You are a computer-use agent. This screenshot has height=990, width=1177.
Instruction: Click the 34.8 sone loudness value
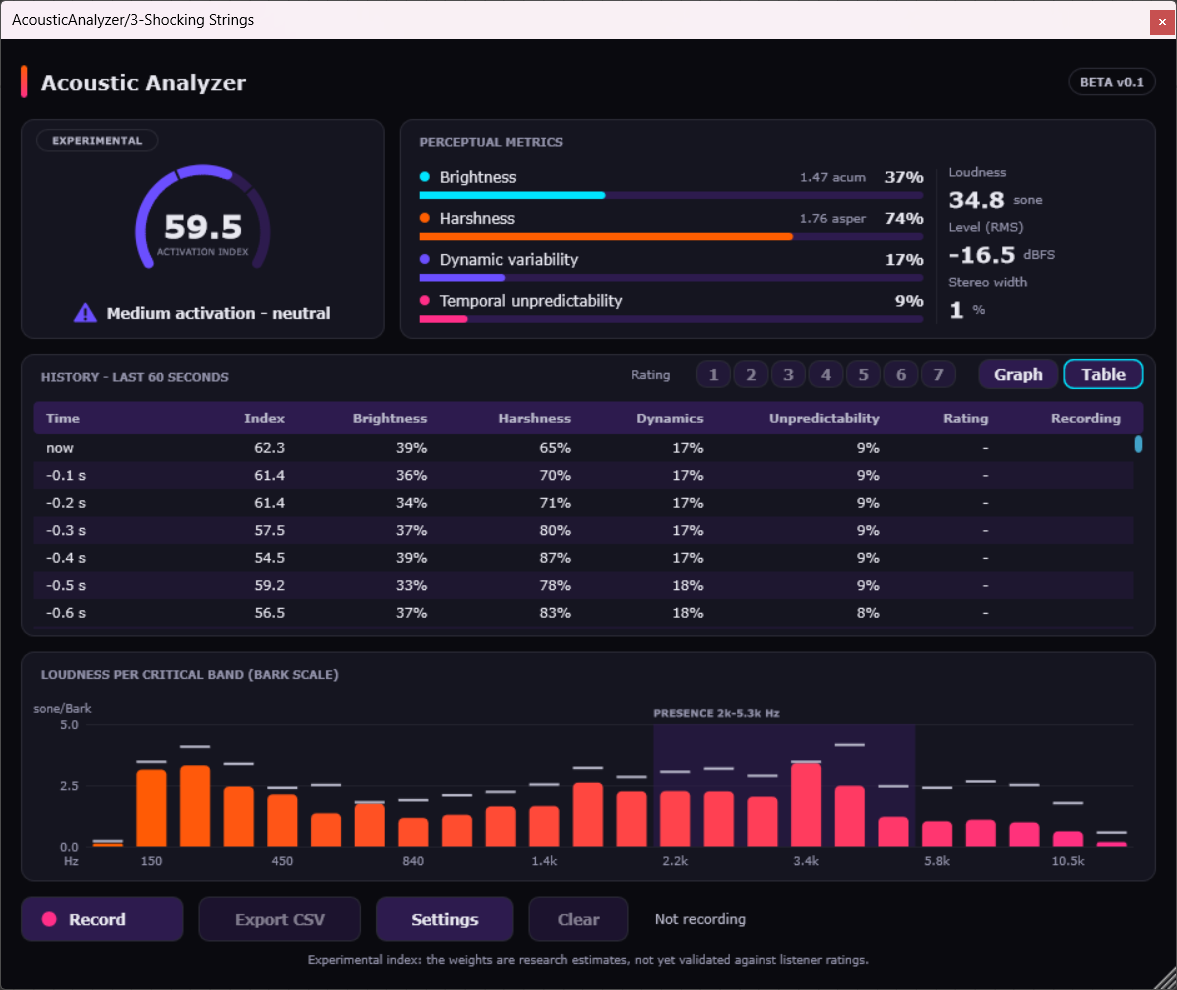tap(976, 200)
